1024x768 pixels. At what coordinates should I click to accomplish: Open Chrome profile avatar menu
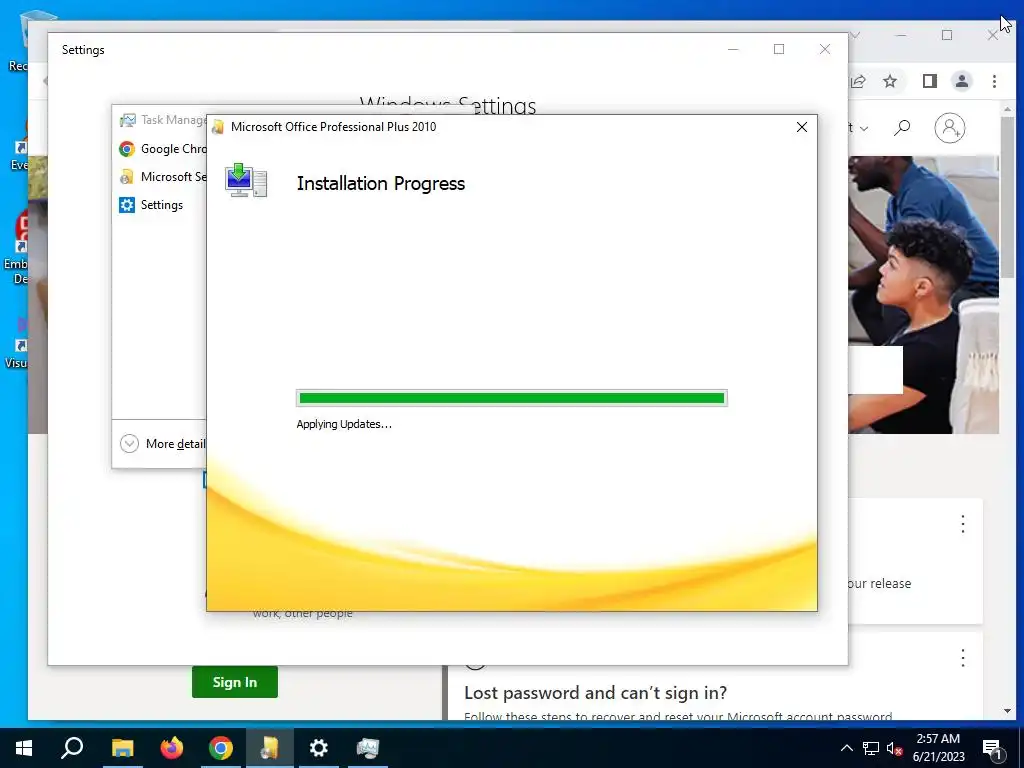pos(962,81)
